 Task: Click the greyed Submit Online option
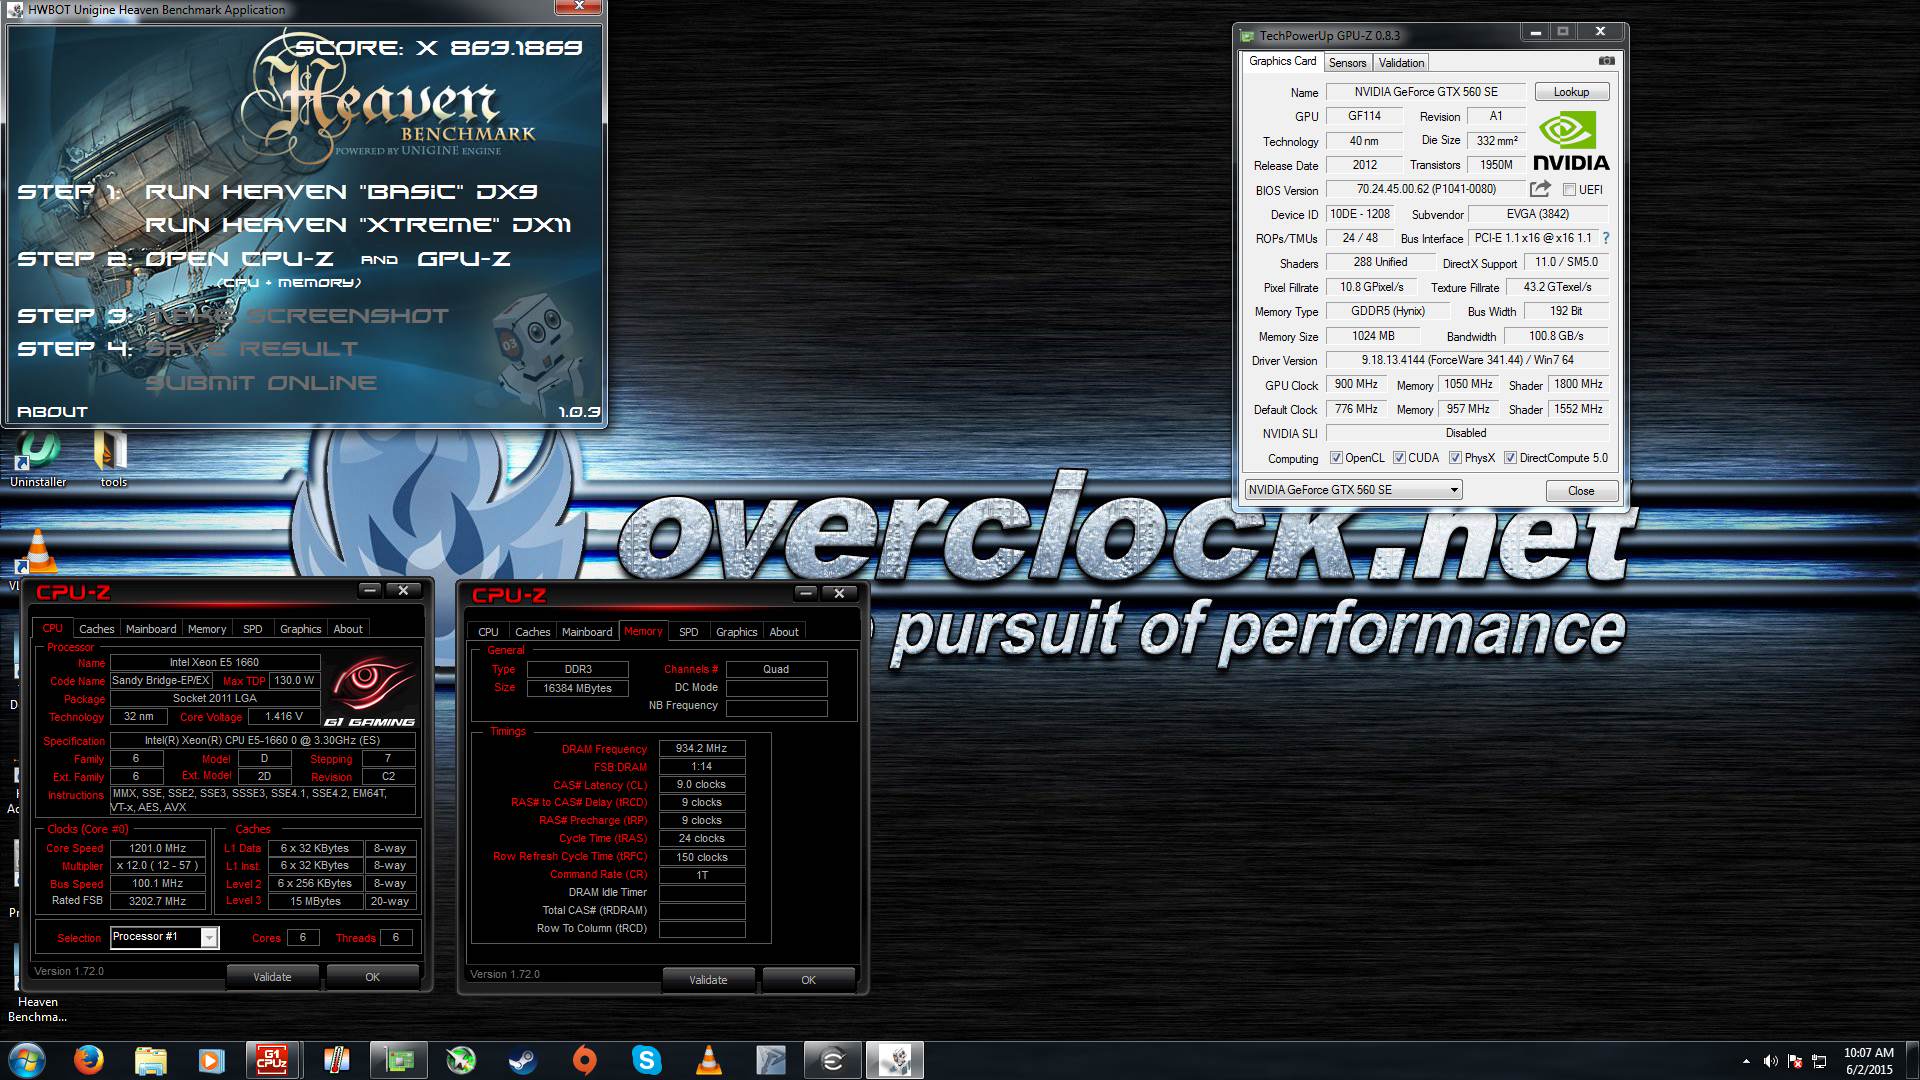pos(261,383)
